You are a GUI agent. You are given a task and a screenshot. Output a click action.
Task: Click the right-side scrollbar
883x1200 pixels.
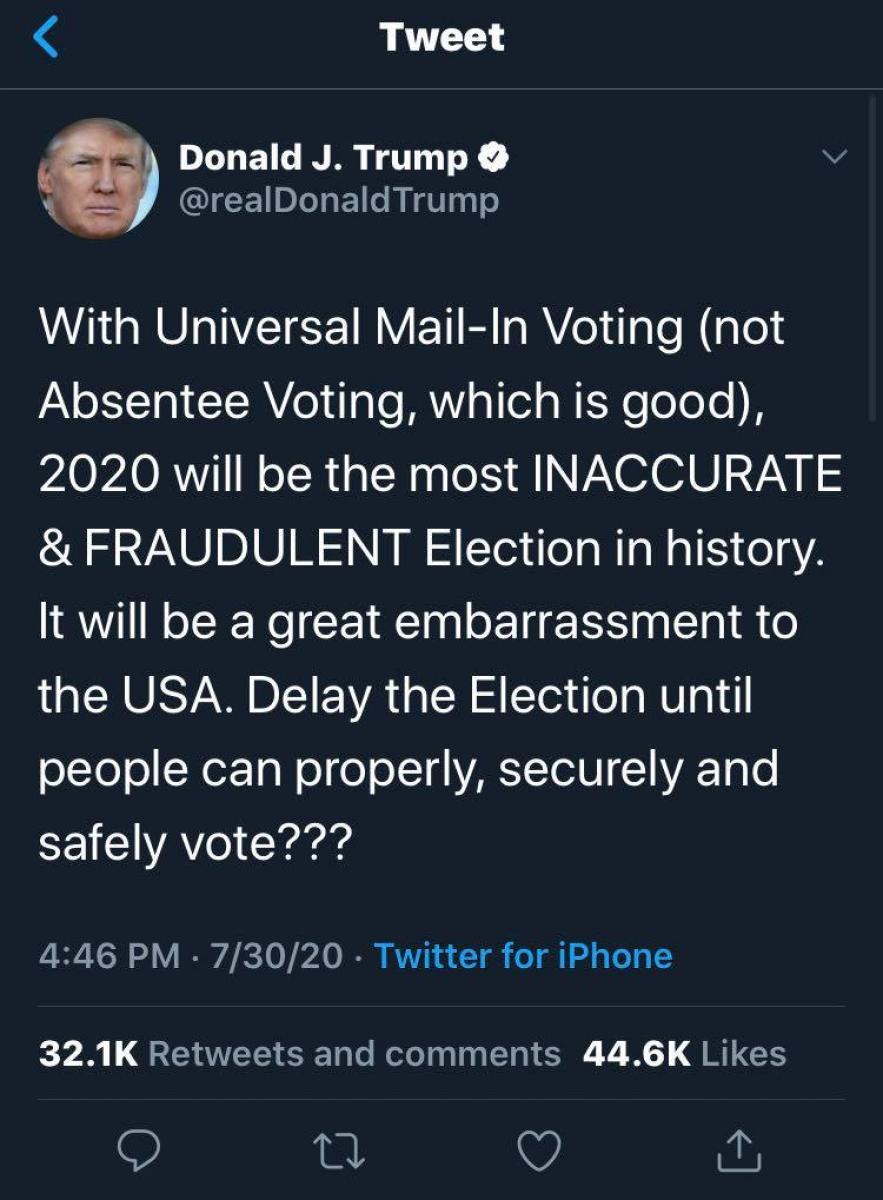pos(875,260)
